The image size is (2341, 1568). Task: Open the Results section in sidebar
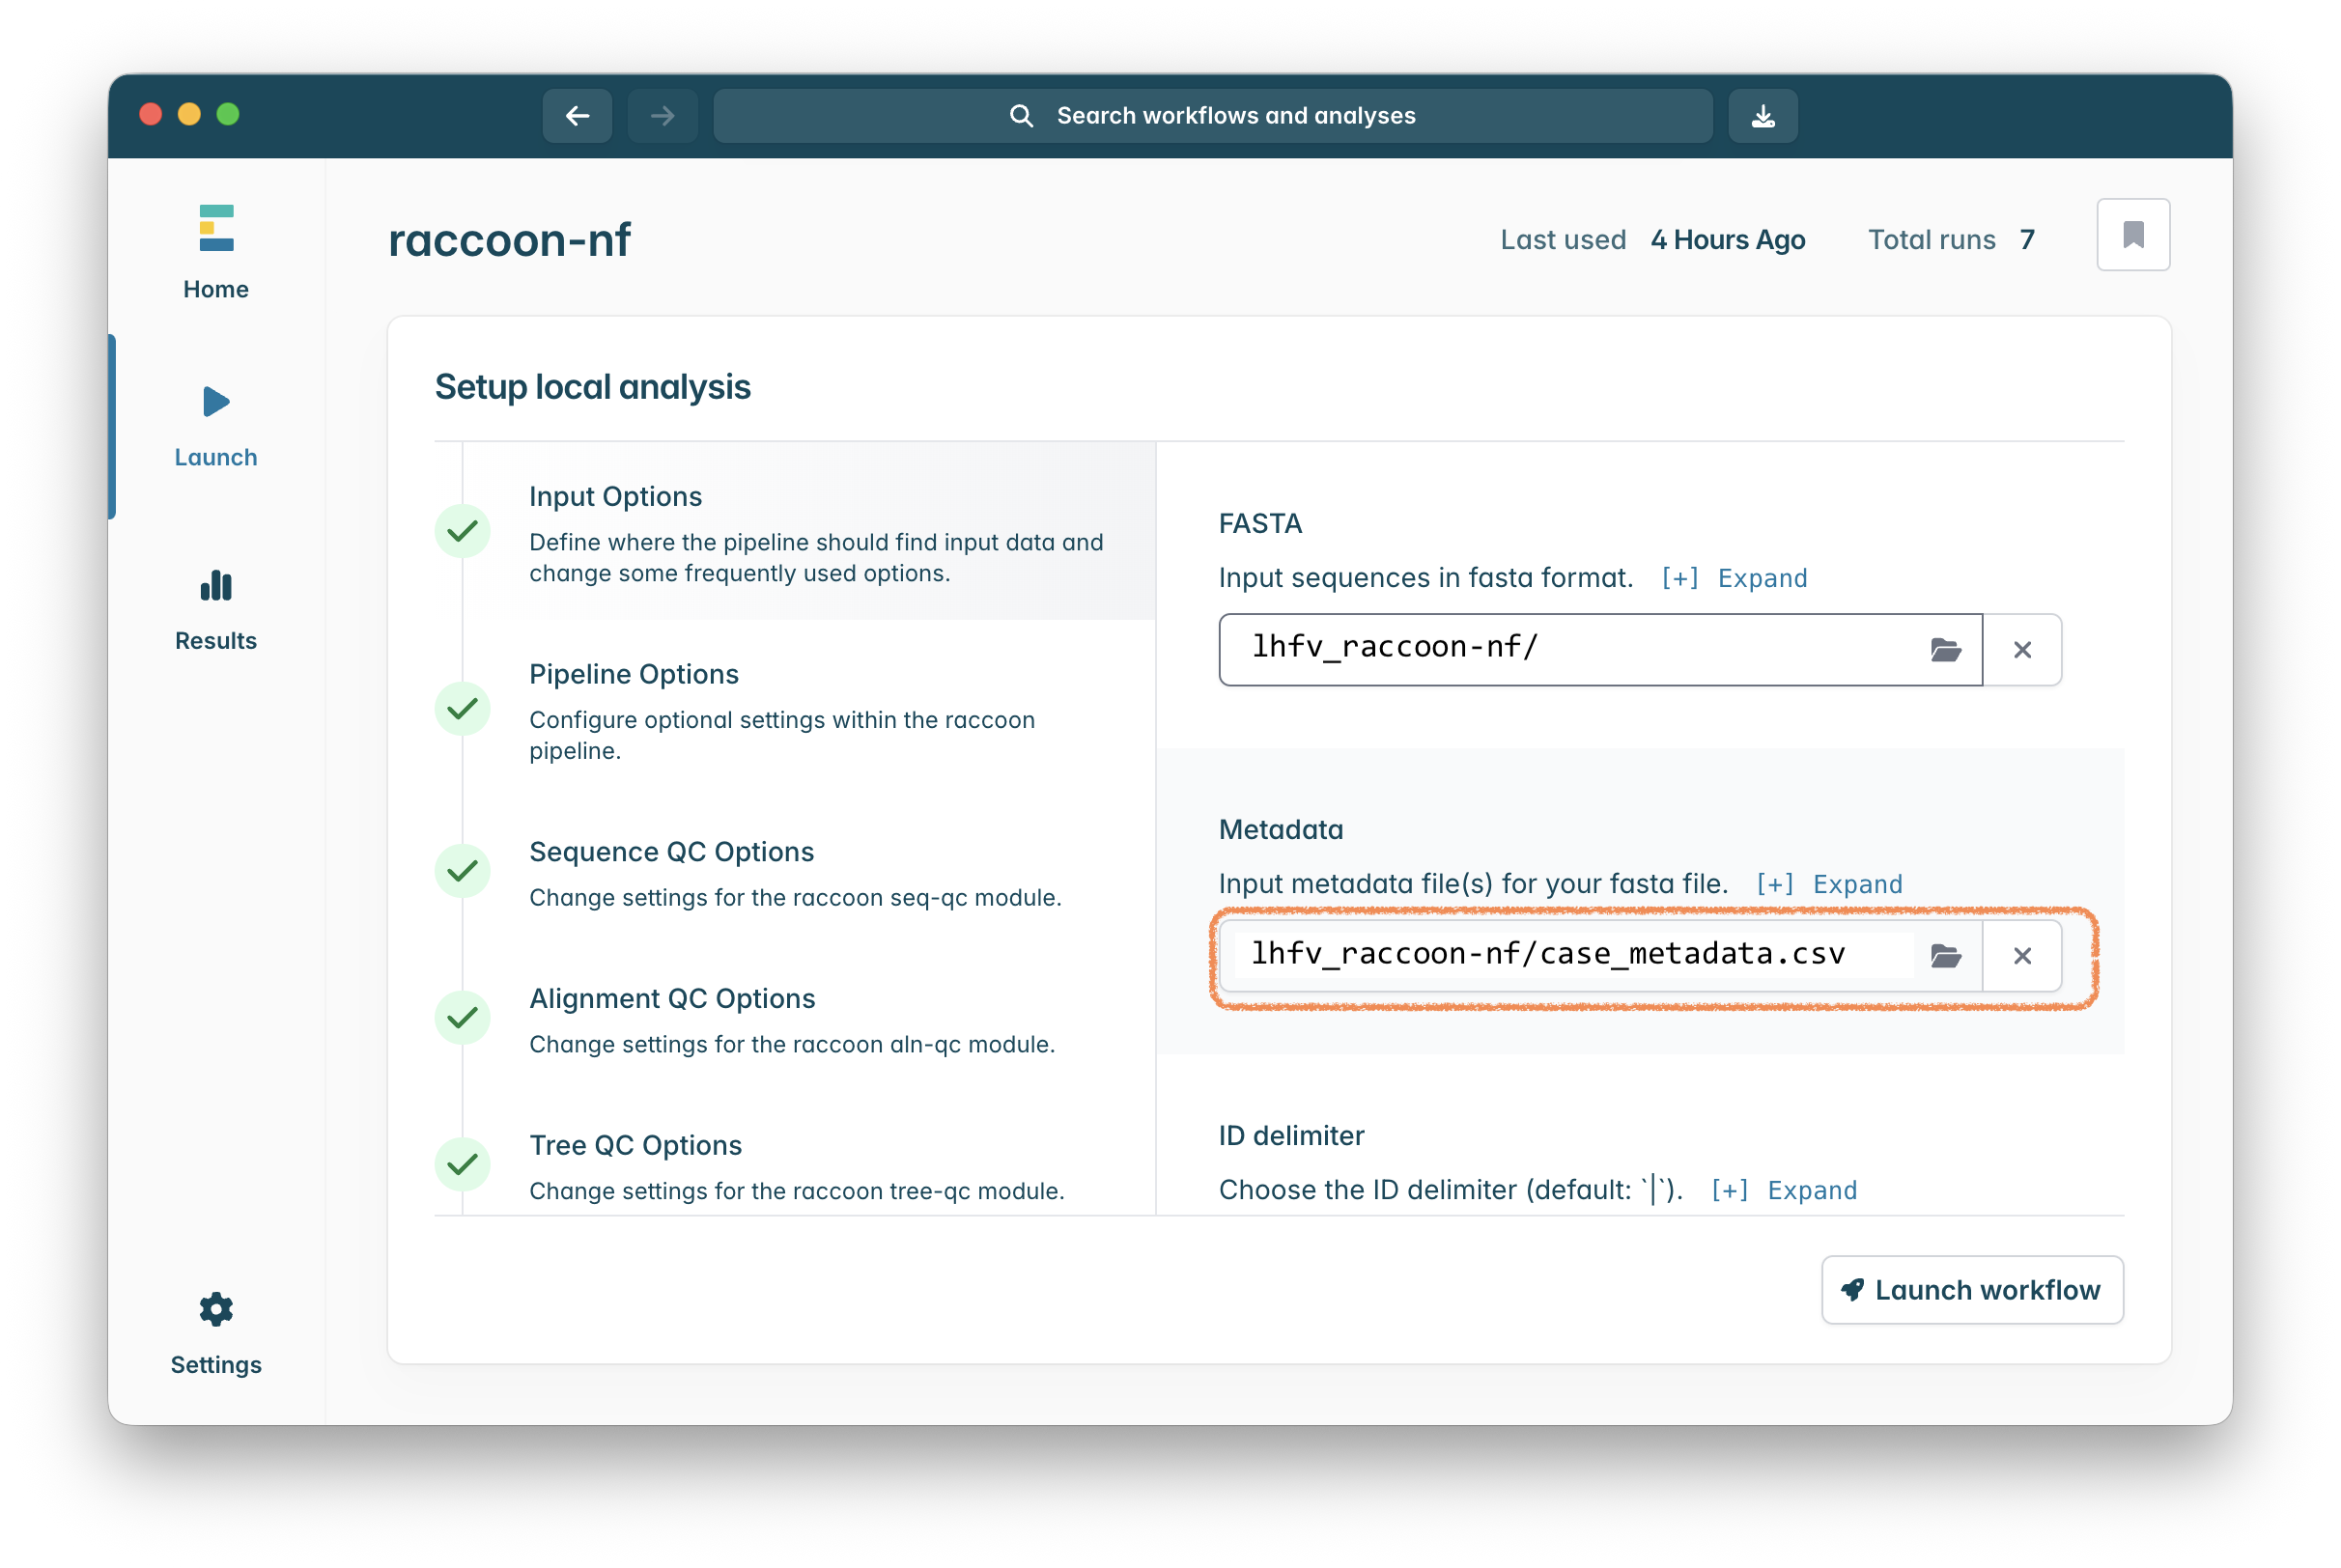point(216,610)
